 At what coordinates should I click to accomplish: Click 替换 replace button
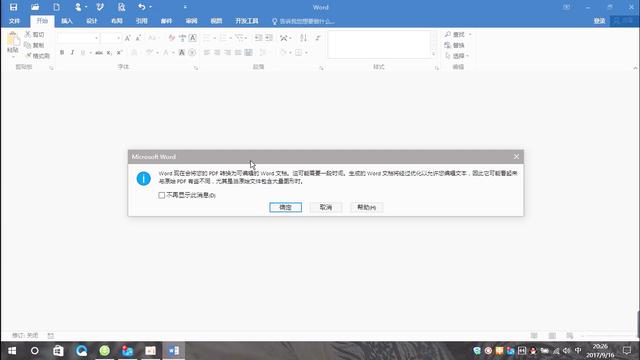click(454, 45)
